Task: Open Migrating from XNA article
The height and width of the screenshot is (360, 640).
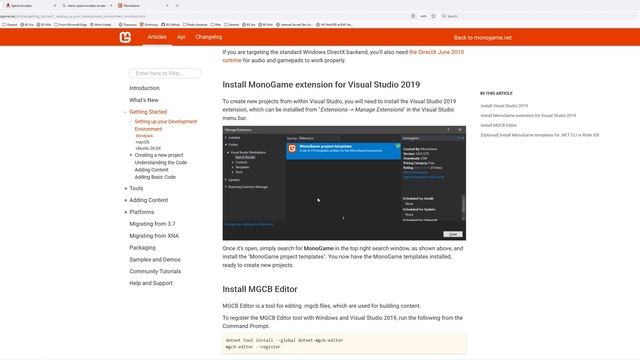Action: pos(154,236)
